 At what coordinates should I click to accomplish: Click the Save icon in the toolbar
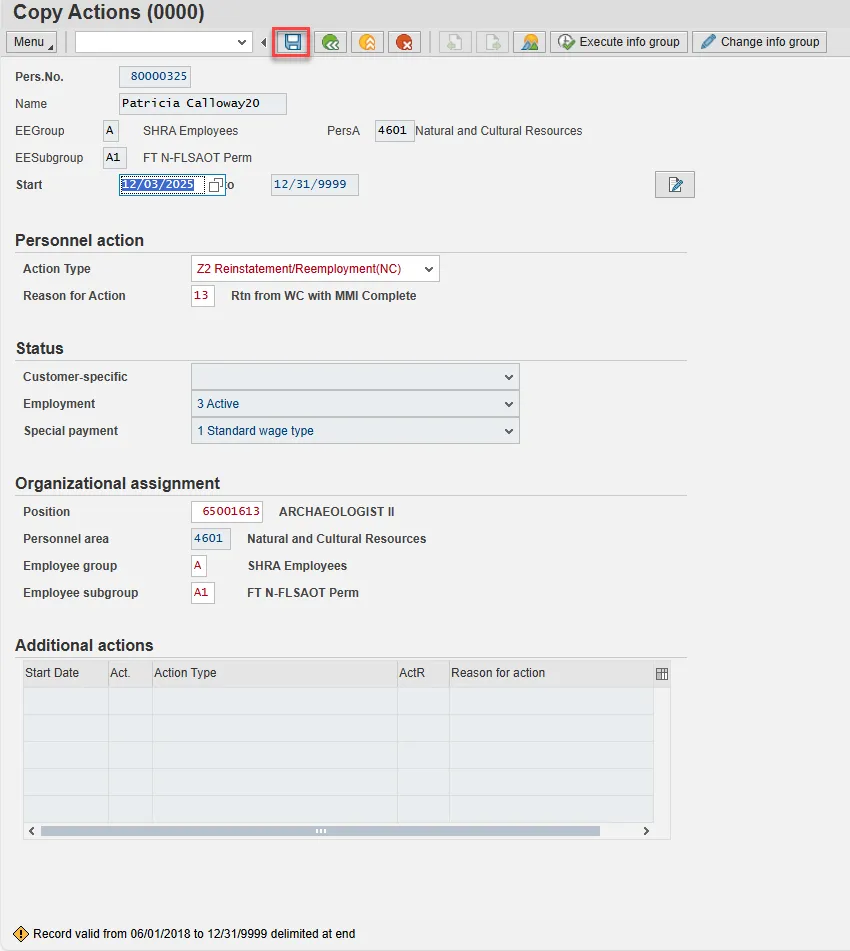pos(293,42)
